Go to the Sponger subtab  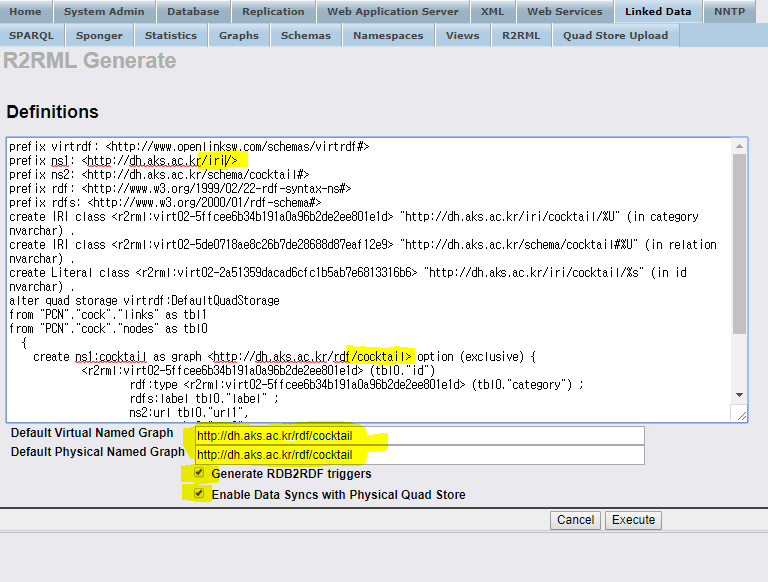[99, 35]
